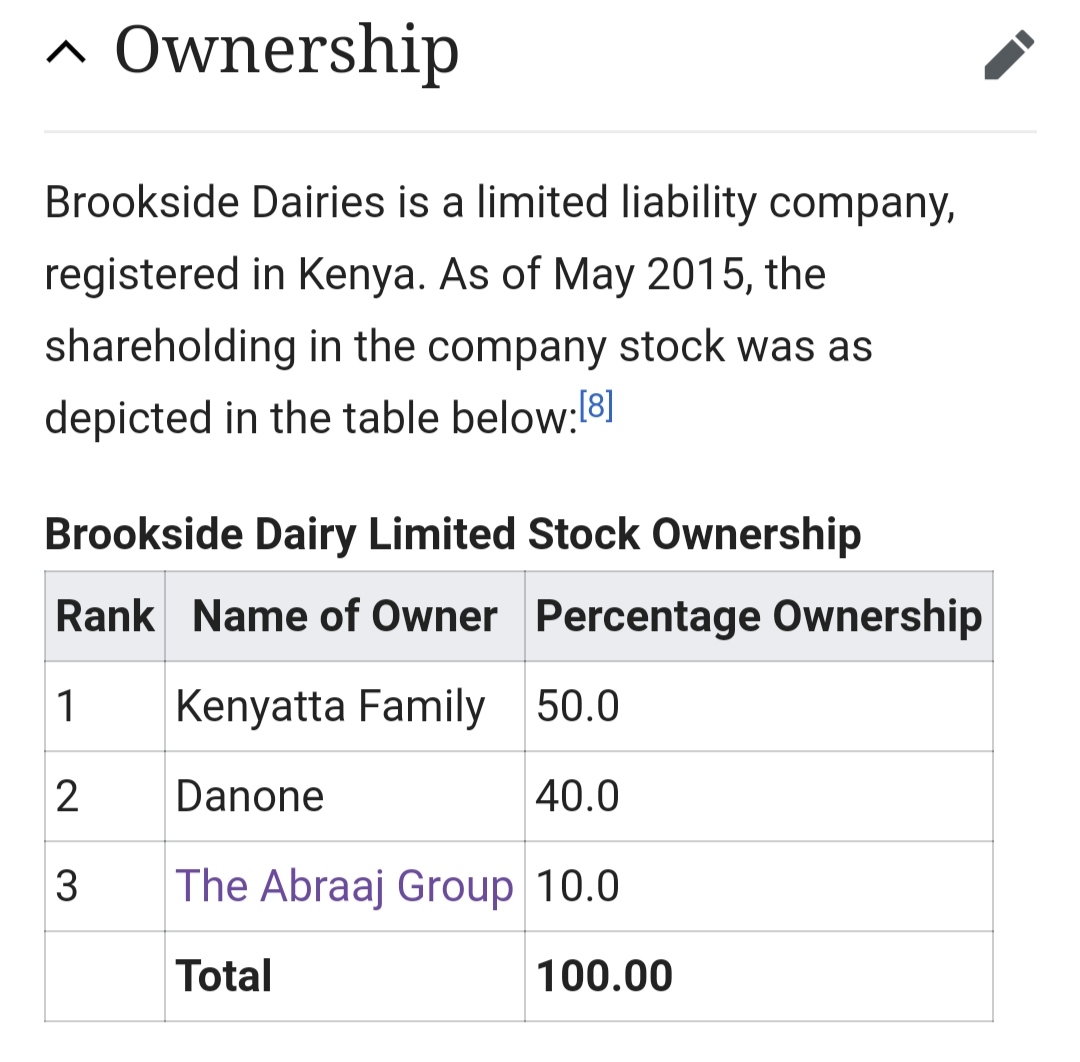1080x1062 pixels.
Task: Click the 40.0 percentage cell
Action: click(x=578, y=797)
